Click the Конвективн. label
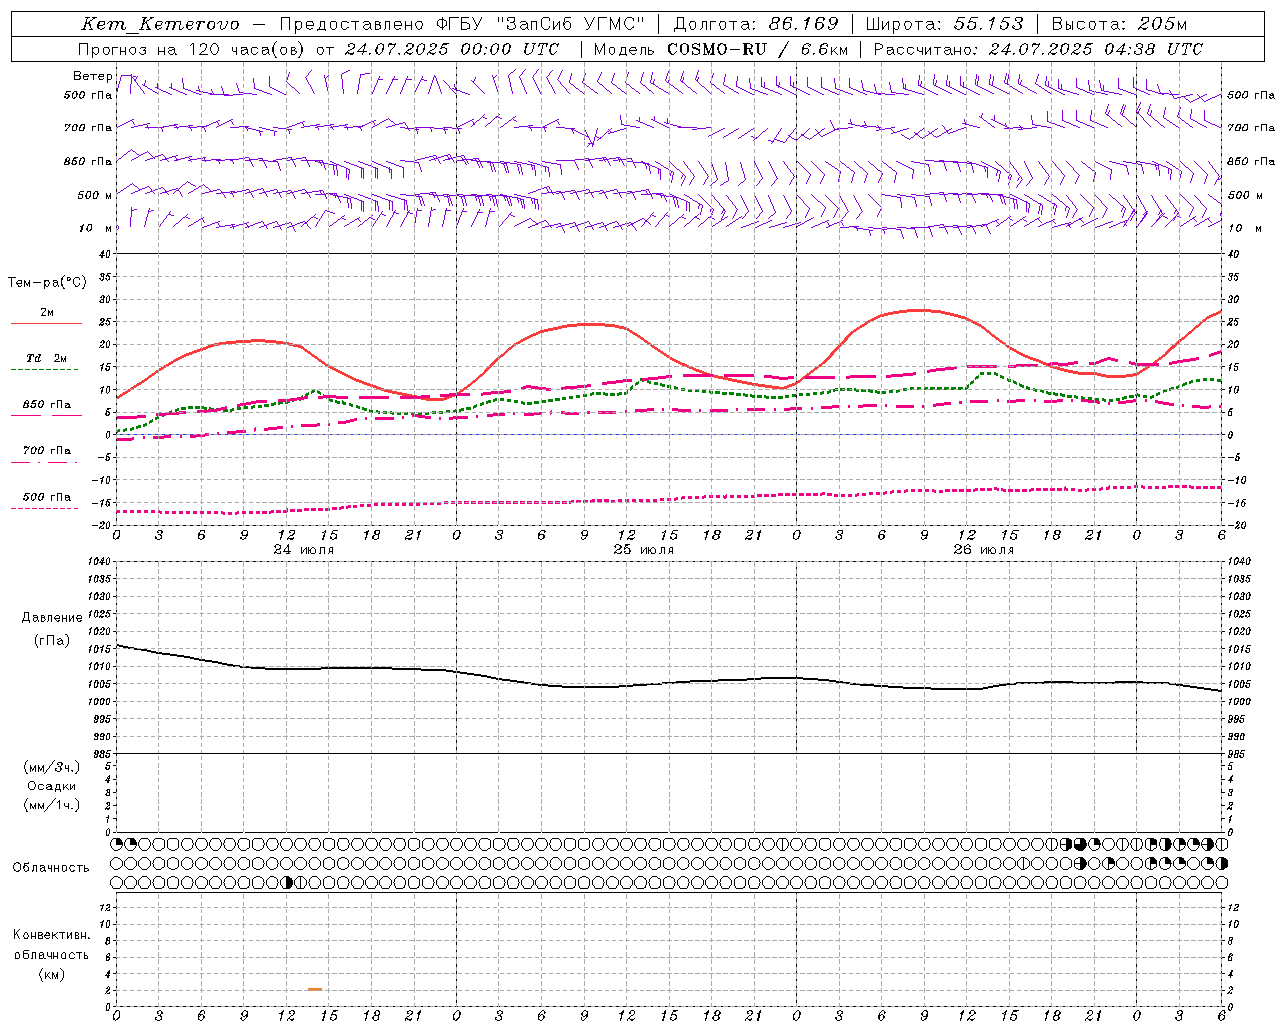Viewport: 1280px width, 1024px height. [x=52, y=935]
